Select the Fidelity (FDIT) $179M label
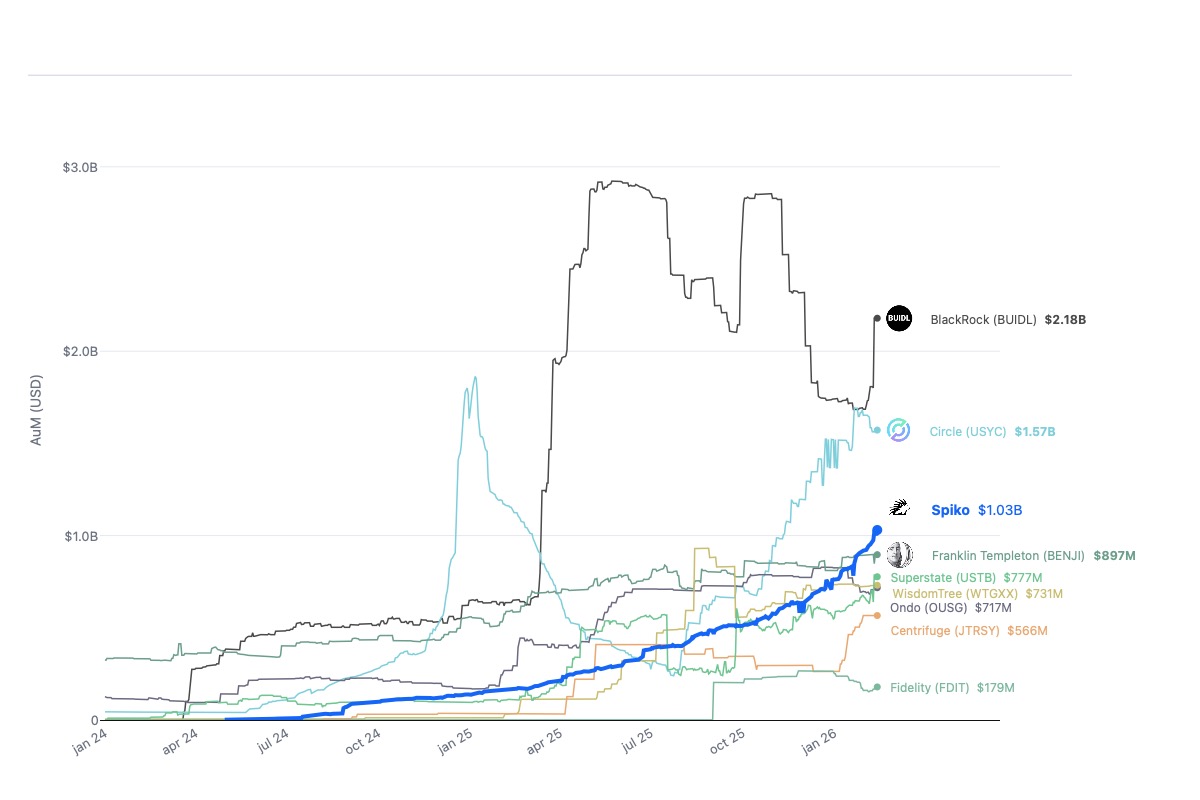This screenshot has width=1200, height=800. (x=952, y=688)
